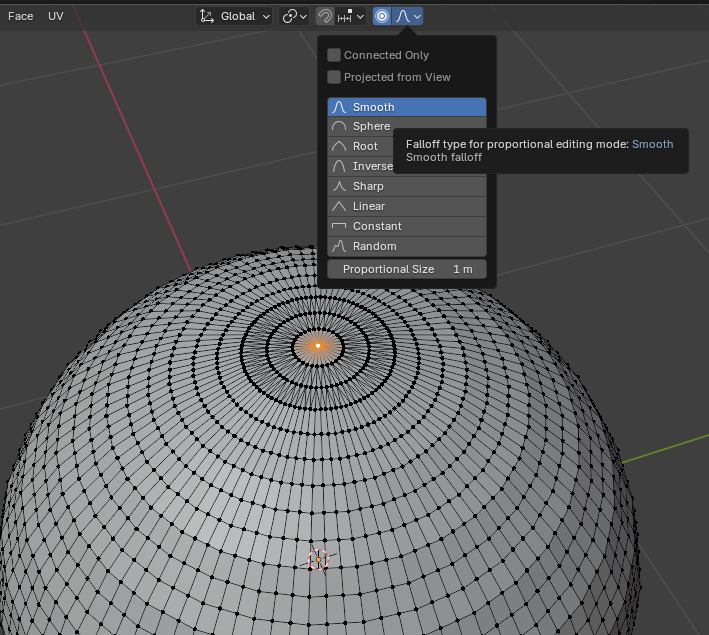Enable the Projected from View checkbox
The height and width of the screenshot is (635, 709).
334,77
